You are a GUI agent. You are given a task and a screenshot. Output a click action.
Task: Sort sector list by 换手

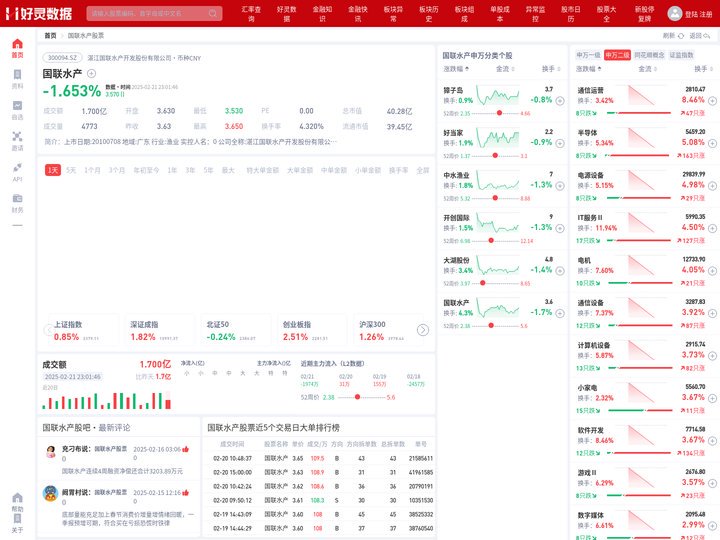(x=703, y=69)
